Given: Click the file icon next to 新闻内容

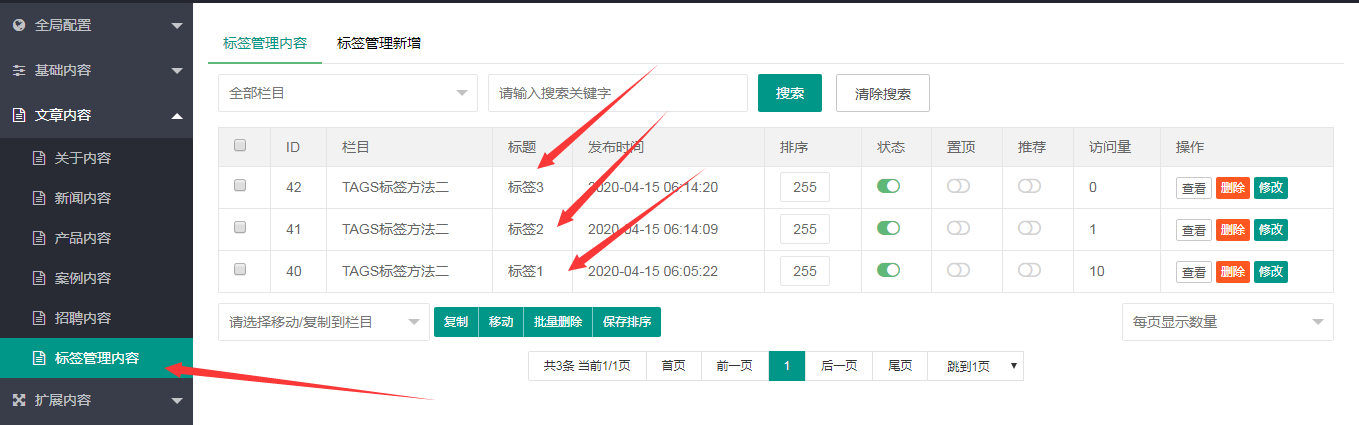Looking at the screenshot, I should (39, 198).
